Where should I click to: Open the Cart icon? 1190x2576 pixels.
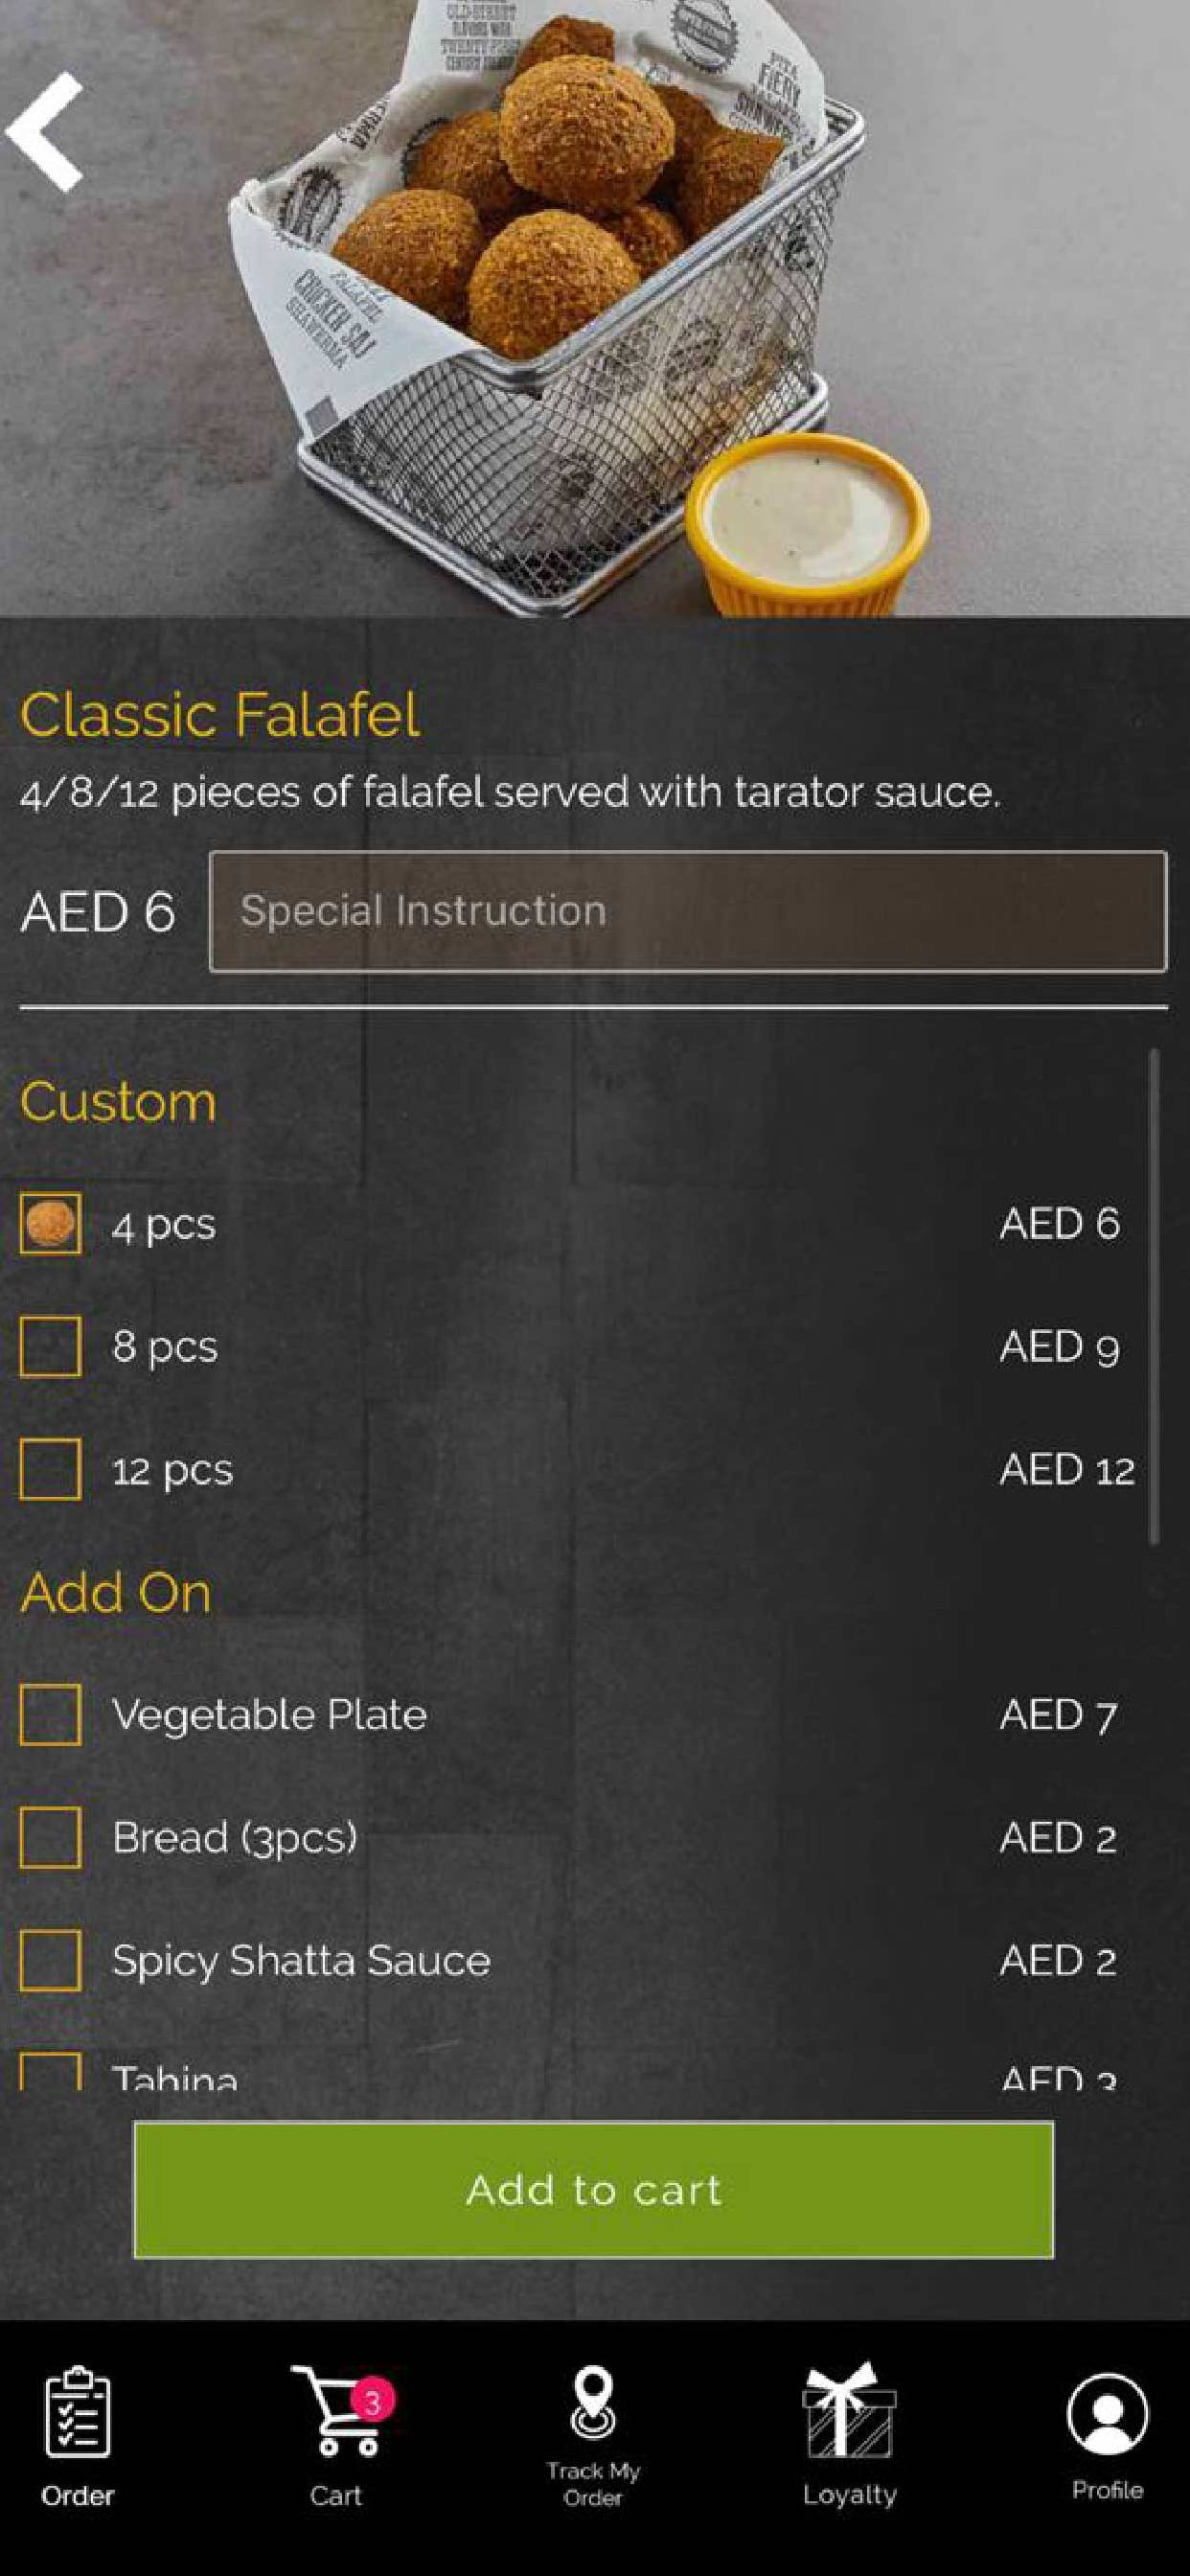(336, 2413)
